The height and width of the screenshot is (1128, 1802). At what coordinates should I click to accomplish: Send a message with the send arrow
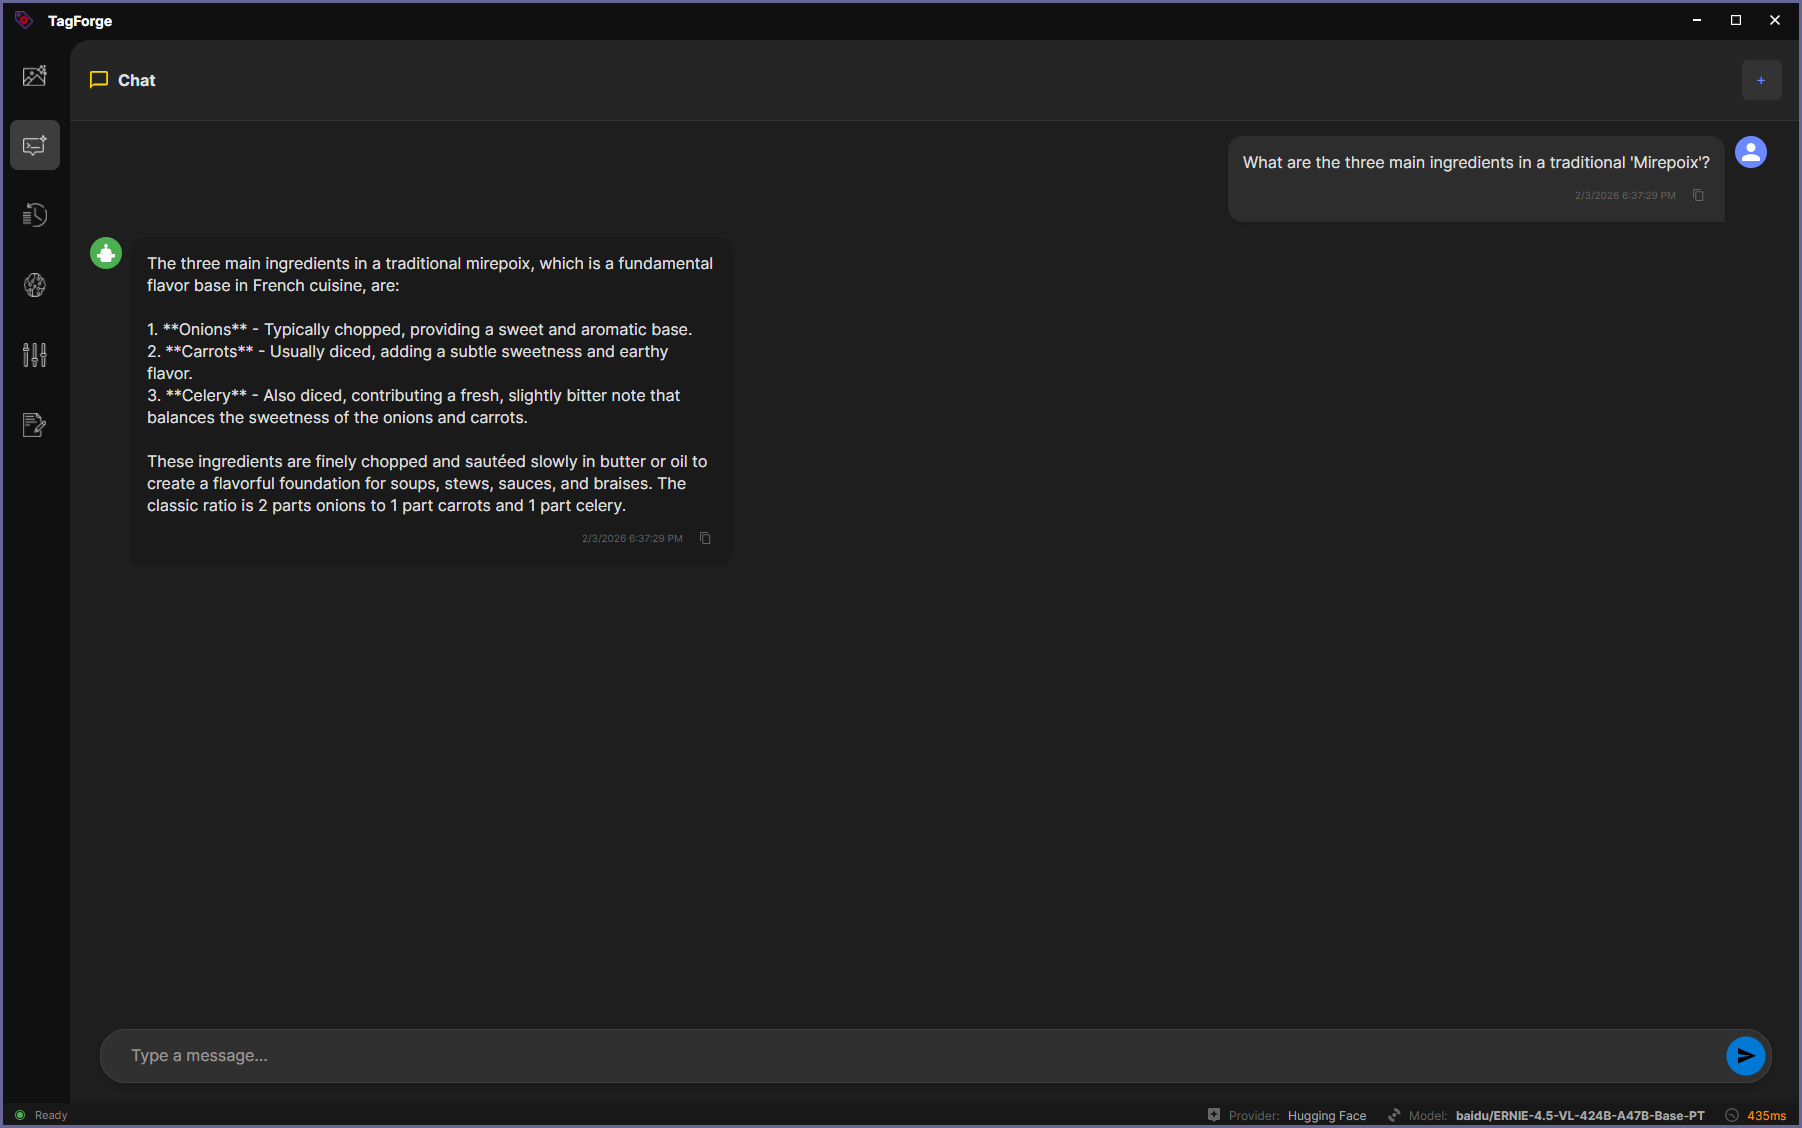[x=1744, y=1055]
